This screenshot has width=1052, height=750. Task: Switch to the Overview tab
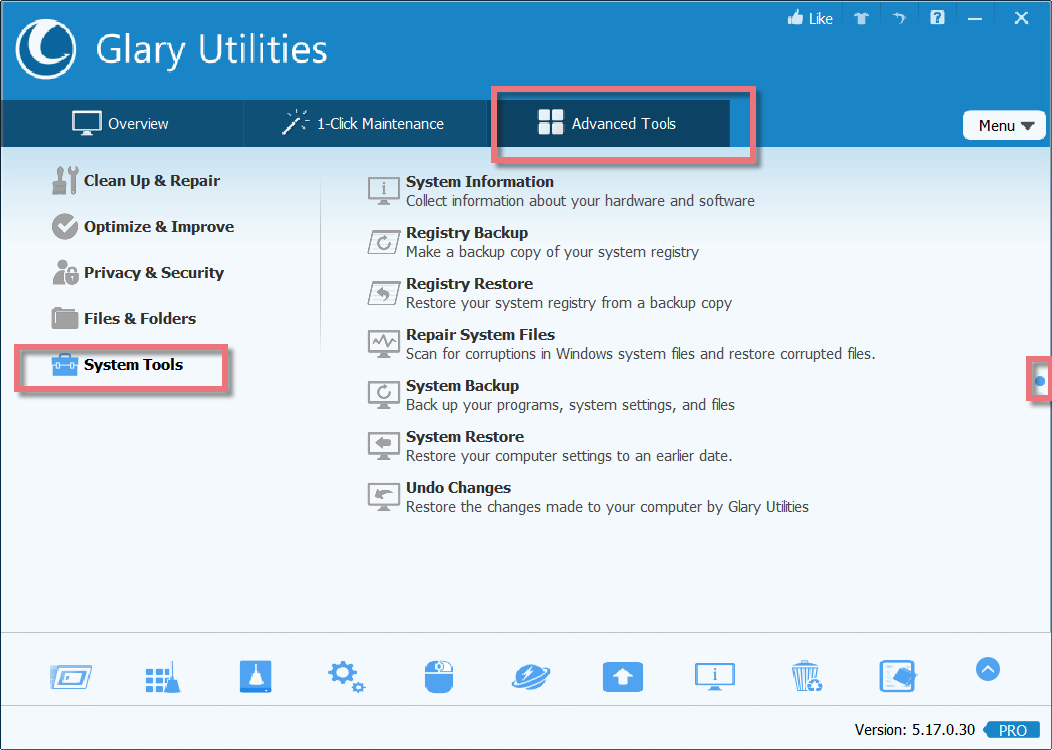[120, 123]
